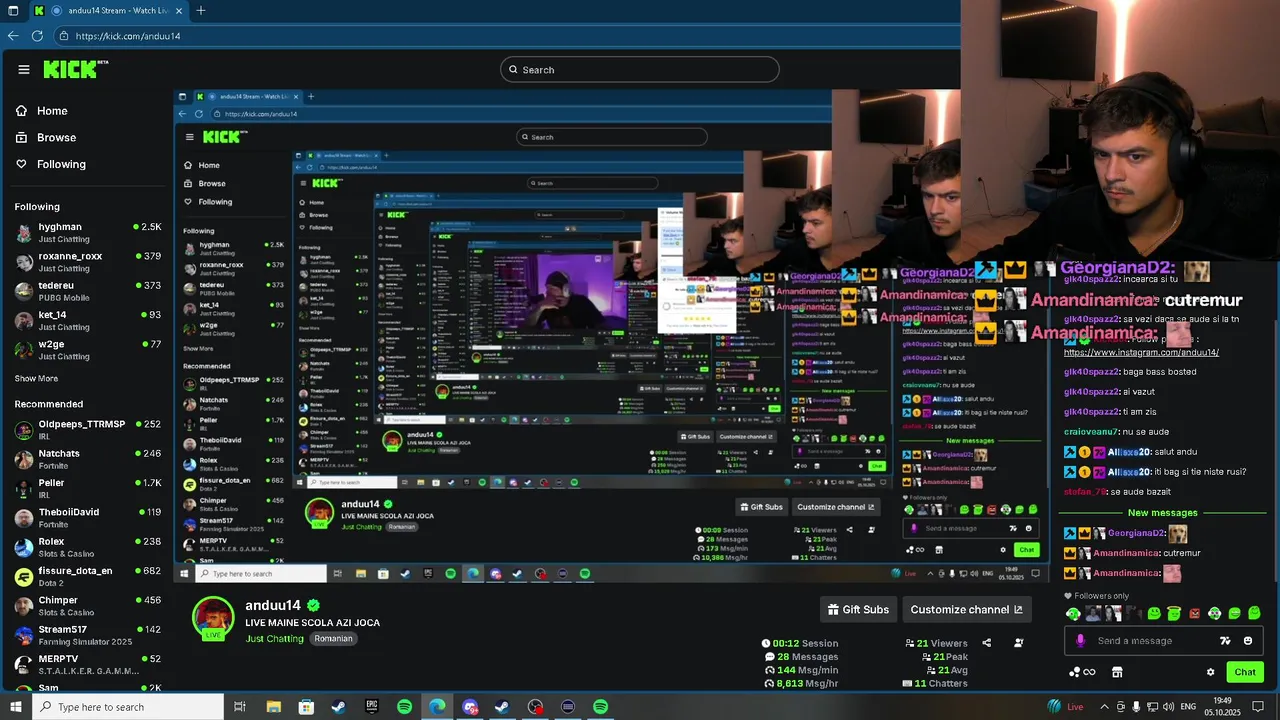Open Discord from the taskbar
The width and height of the screenshot is (1280, 720).
pos(470,707)
